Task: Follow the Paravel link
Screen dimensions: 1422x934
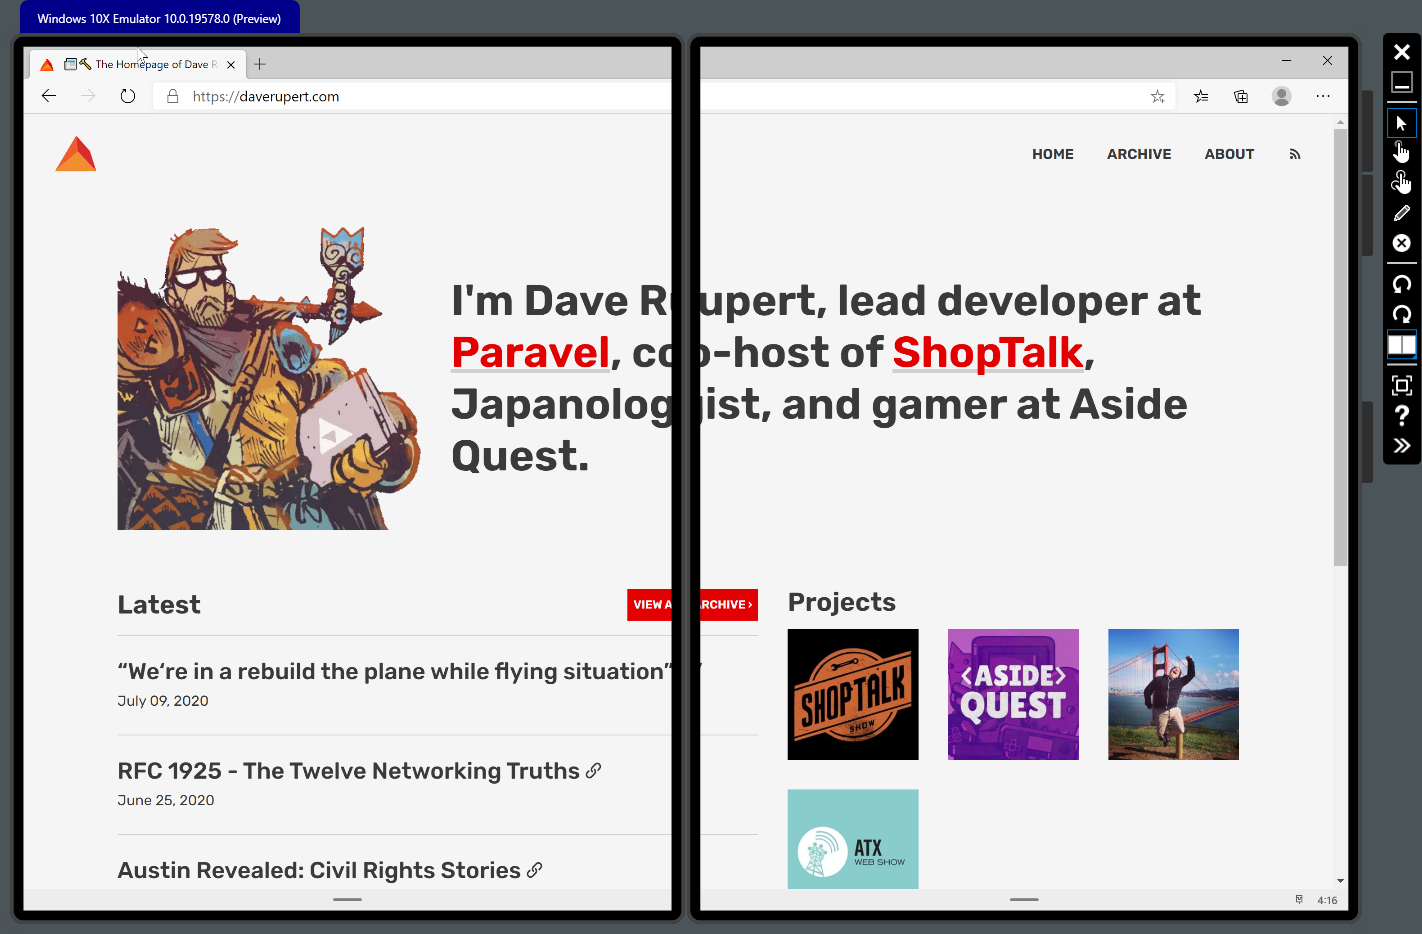Action: [x=530, y=352]
